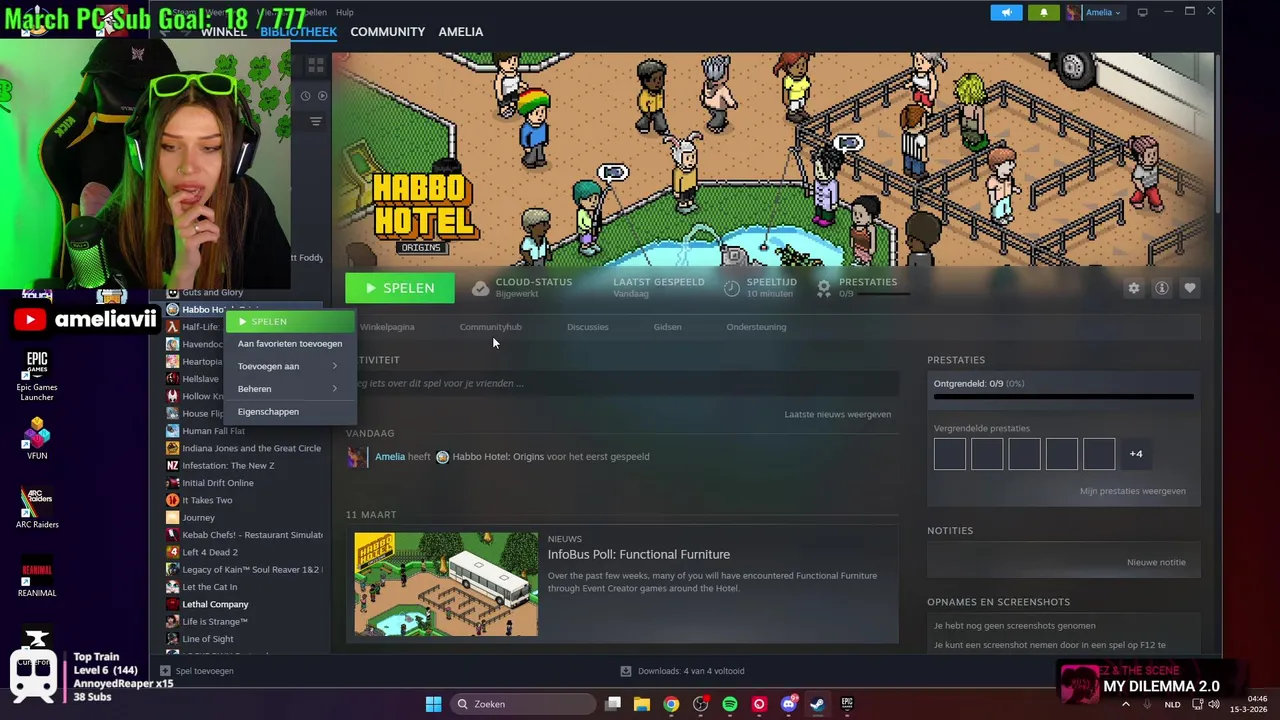Image resolution: width=1280 pixels, height=720 pixels.
Task: Open the Gidsen tab
Action: [x=667, y=327]
